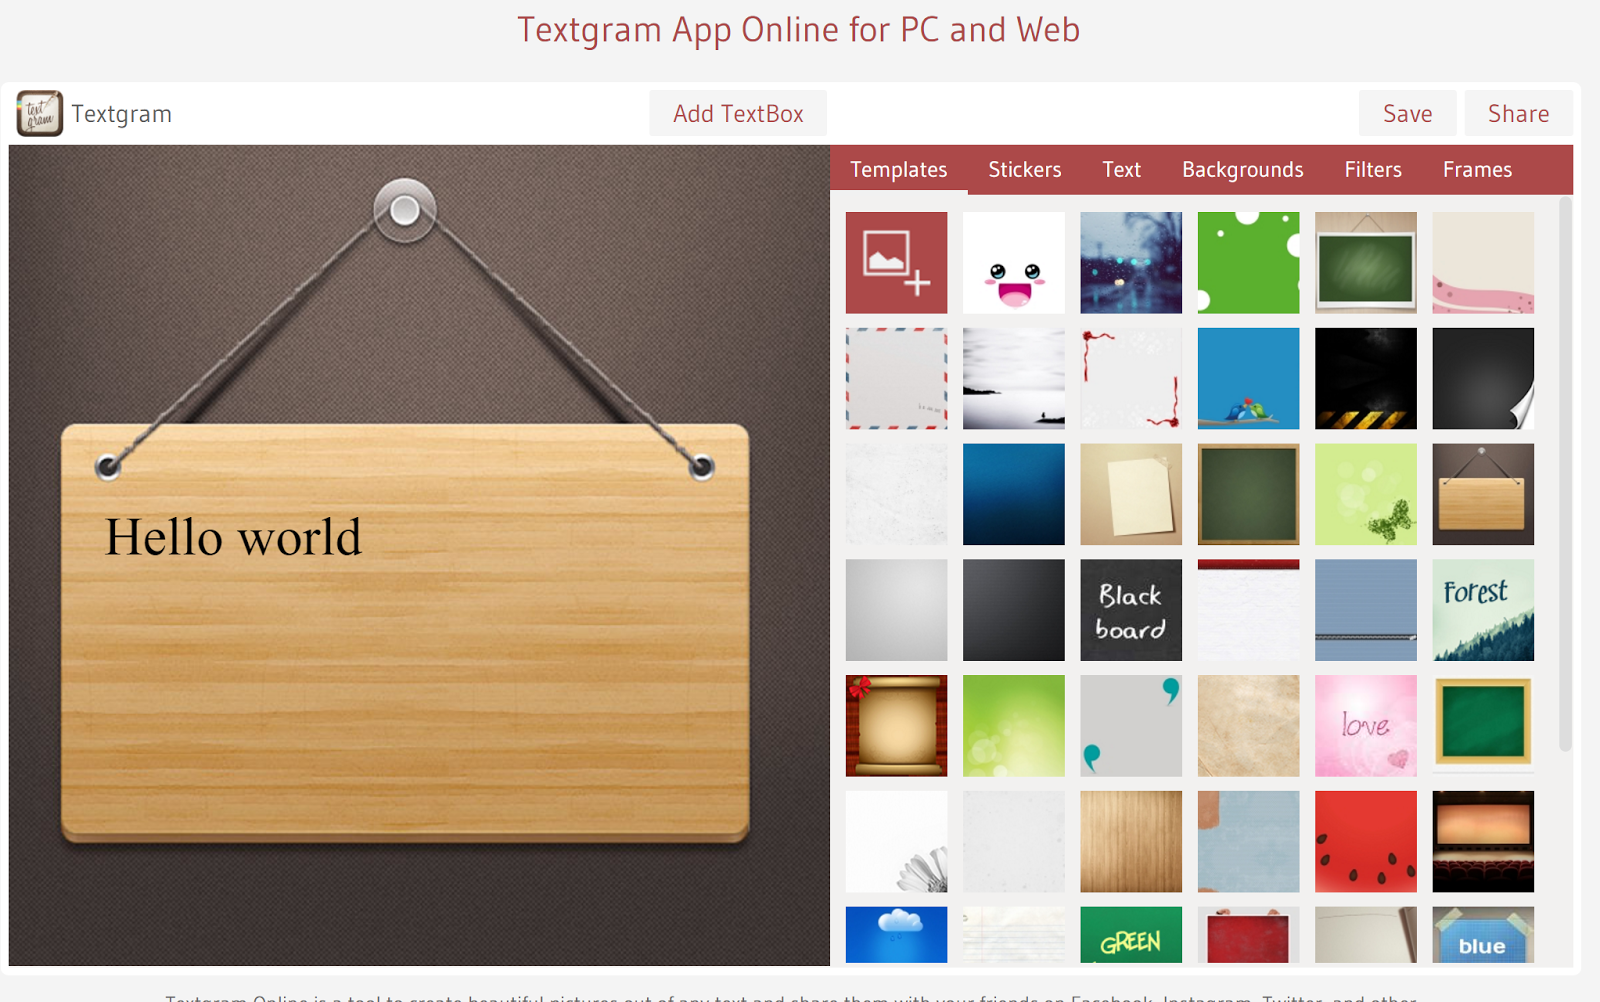This screenshot has width=1600, height=1002.
Task: Select the green polka dot background template
Action: pyautogui.click(x=1247, y=262)
